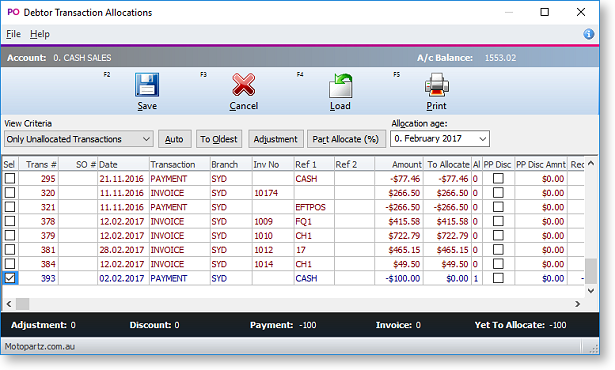The image size is (615, 370).
Task: Click the Auto button
Action: point(174,139)
